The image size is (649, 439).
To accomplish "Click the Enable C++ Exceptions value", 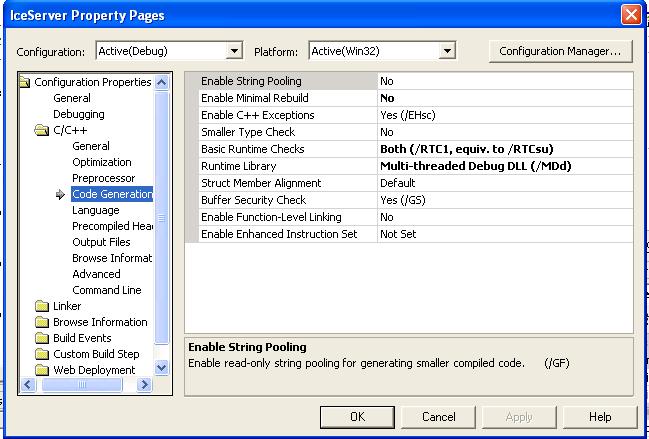I will click(x=505, y=115).
